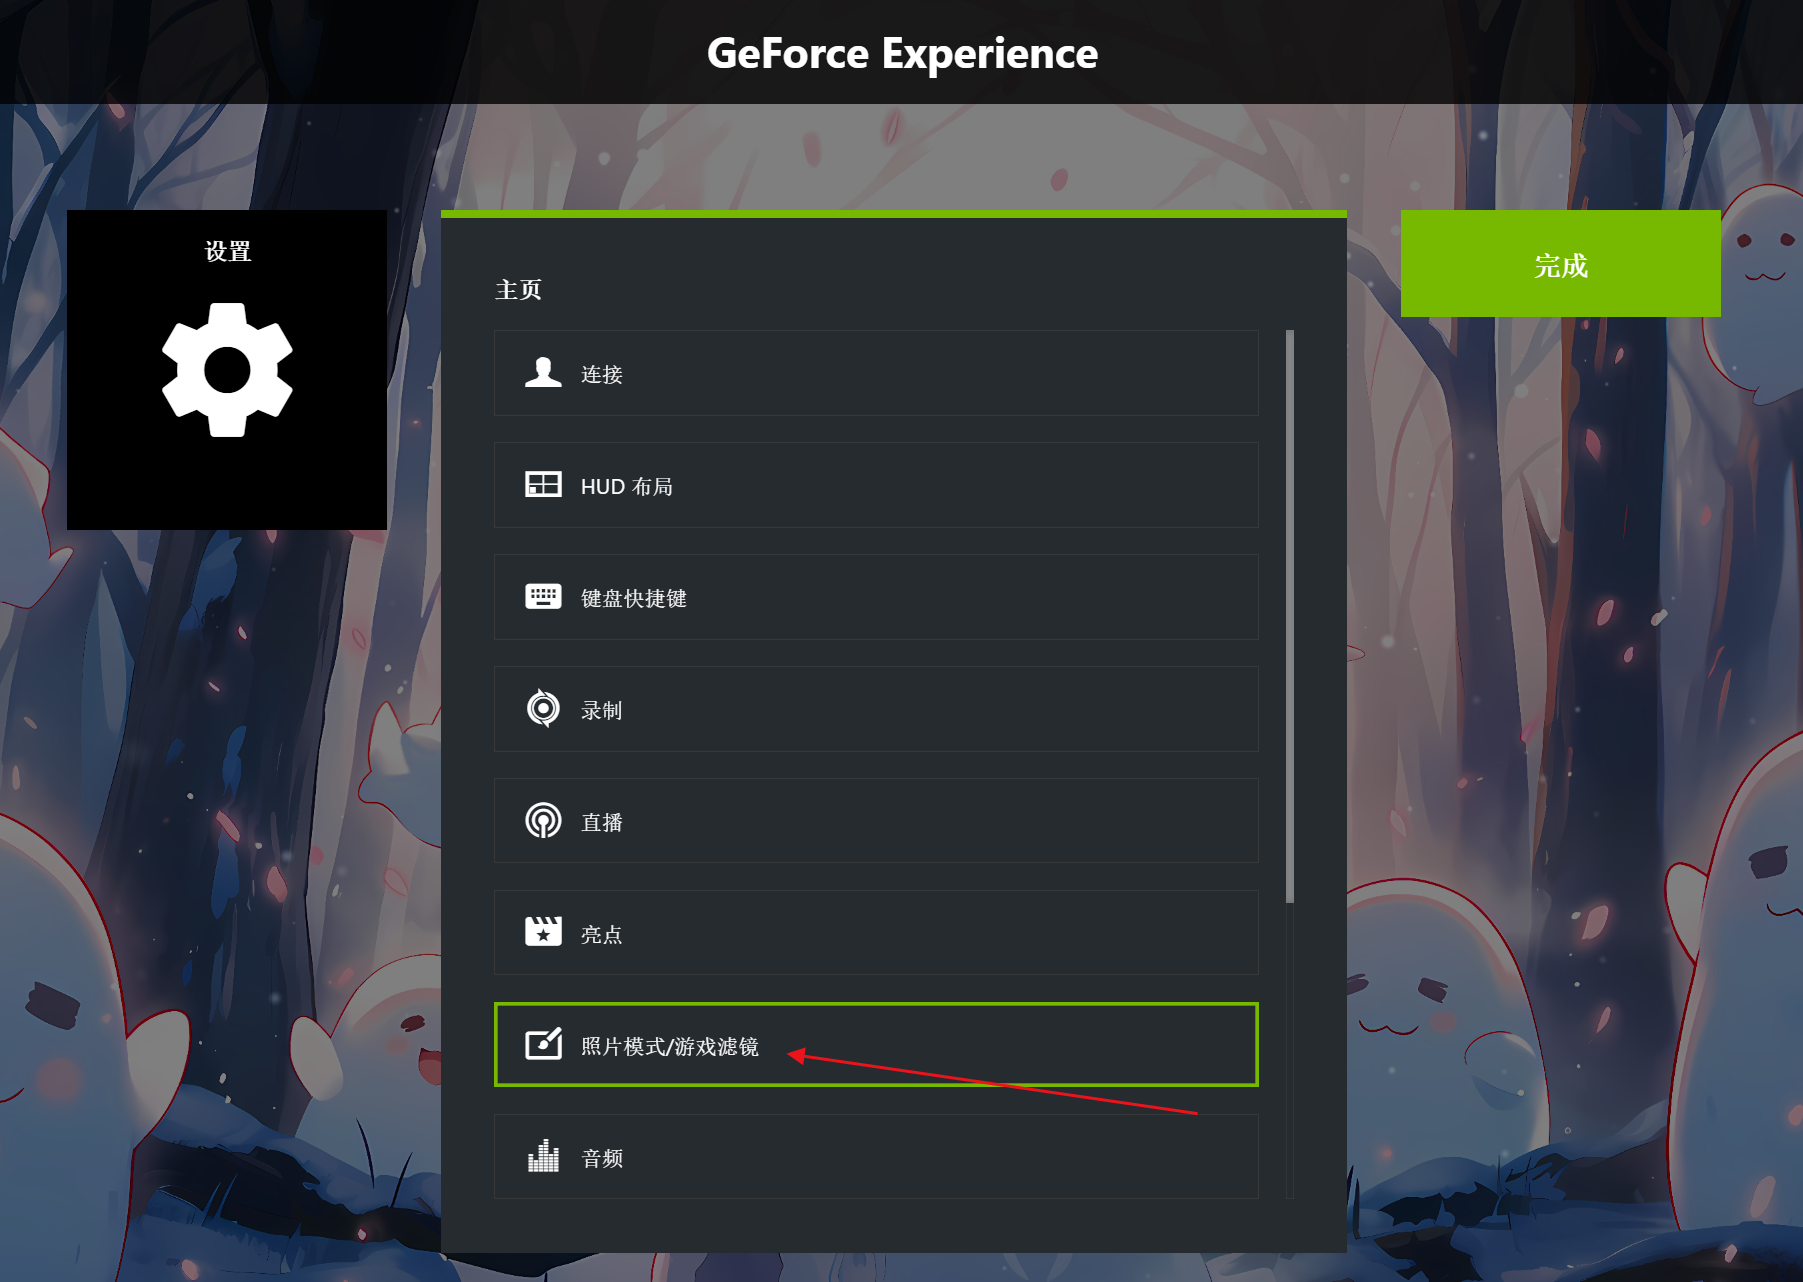Viewport: 1803px width, 1282px height.
Task: Click the green 完成 button
Action: 1560,264
